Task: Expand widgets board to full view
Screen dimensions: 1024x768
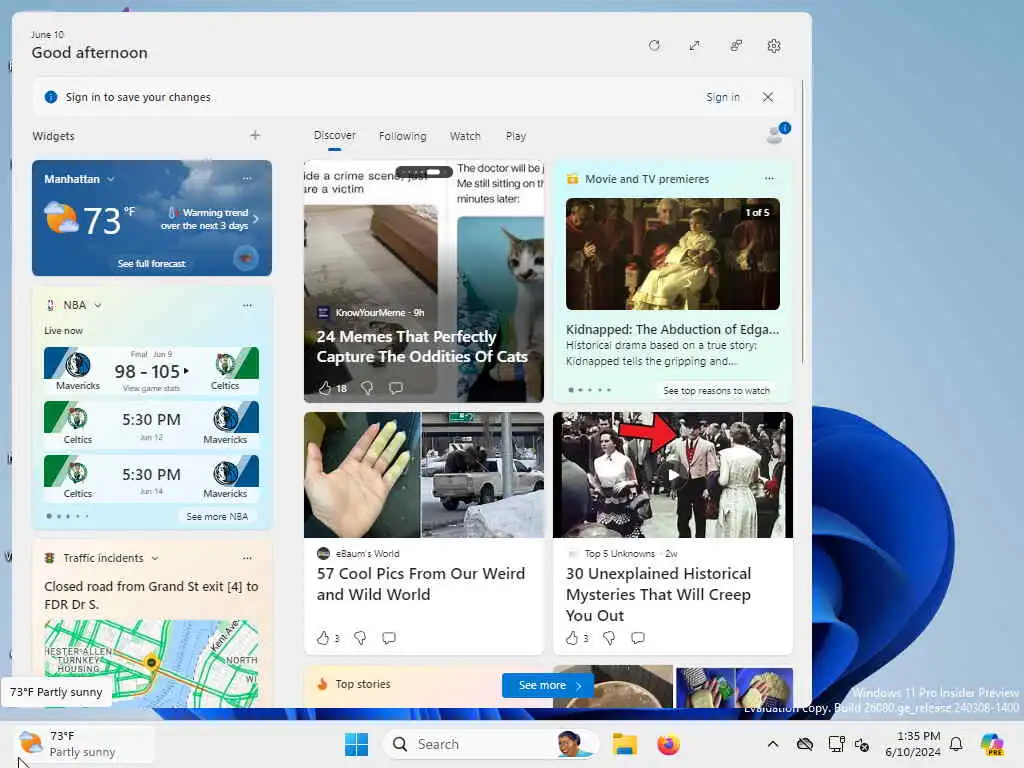Action: click(694, 46)
